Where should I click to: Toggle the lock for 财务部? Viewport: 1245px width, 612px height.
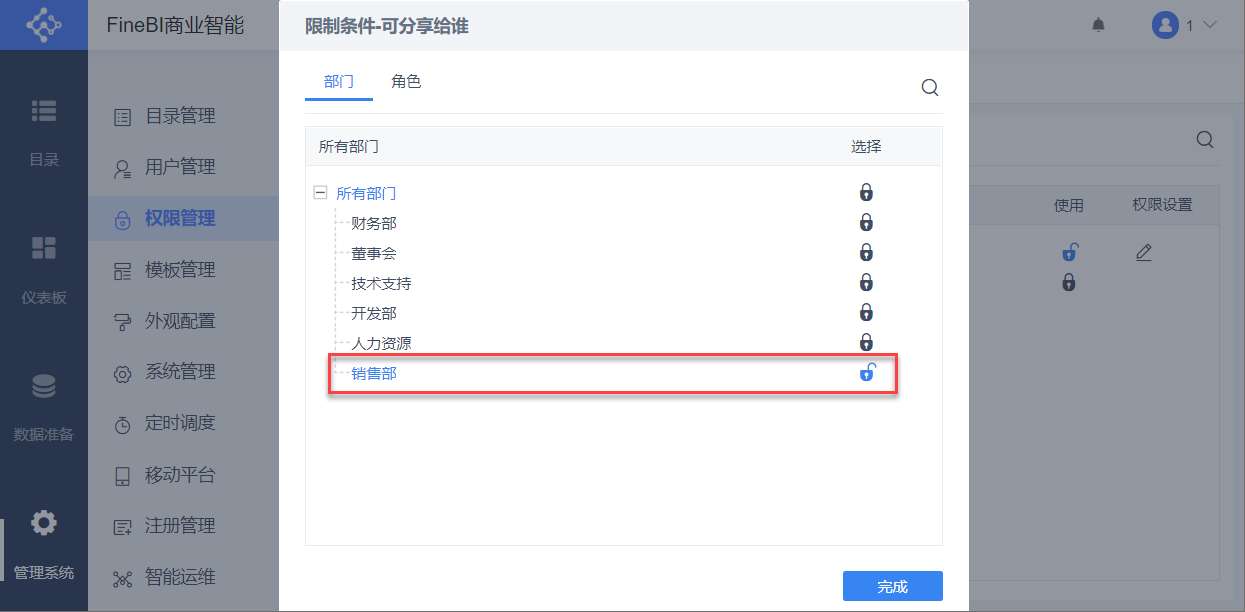tap(867, 223)
